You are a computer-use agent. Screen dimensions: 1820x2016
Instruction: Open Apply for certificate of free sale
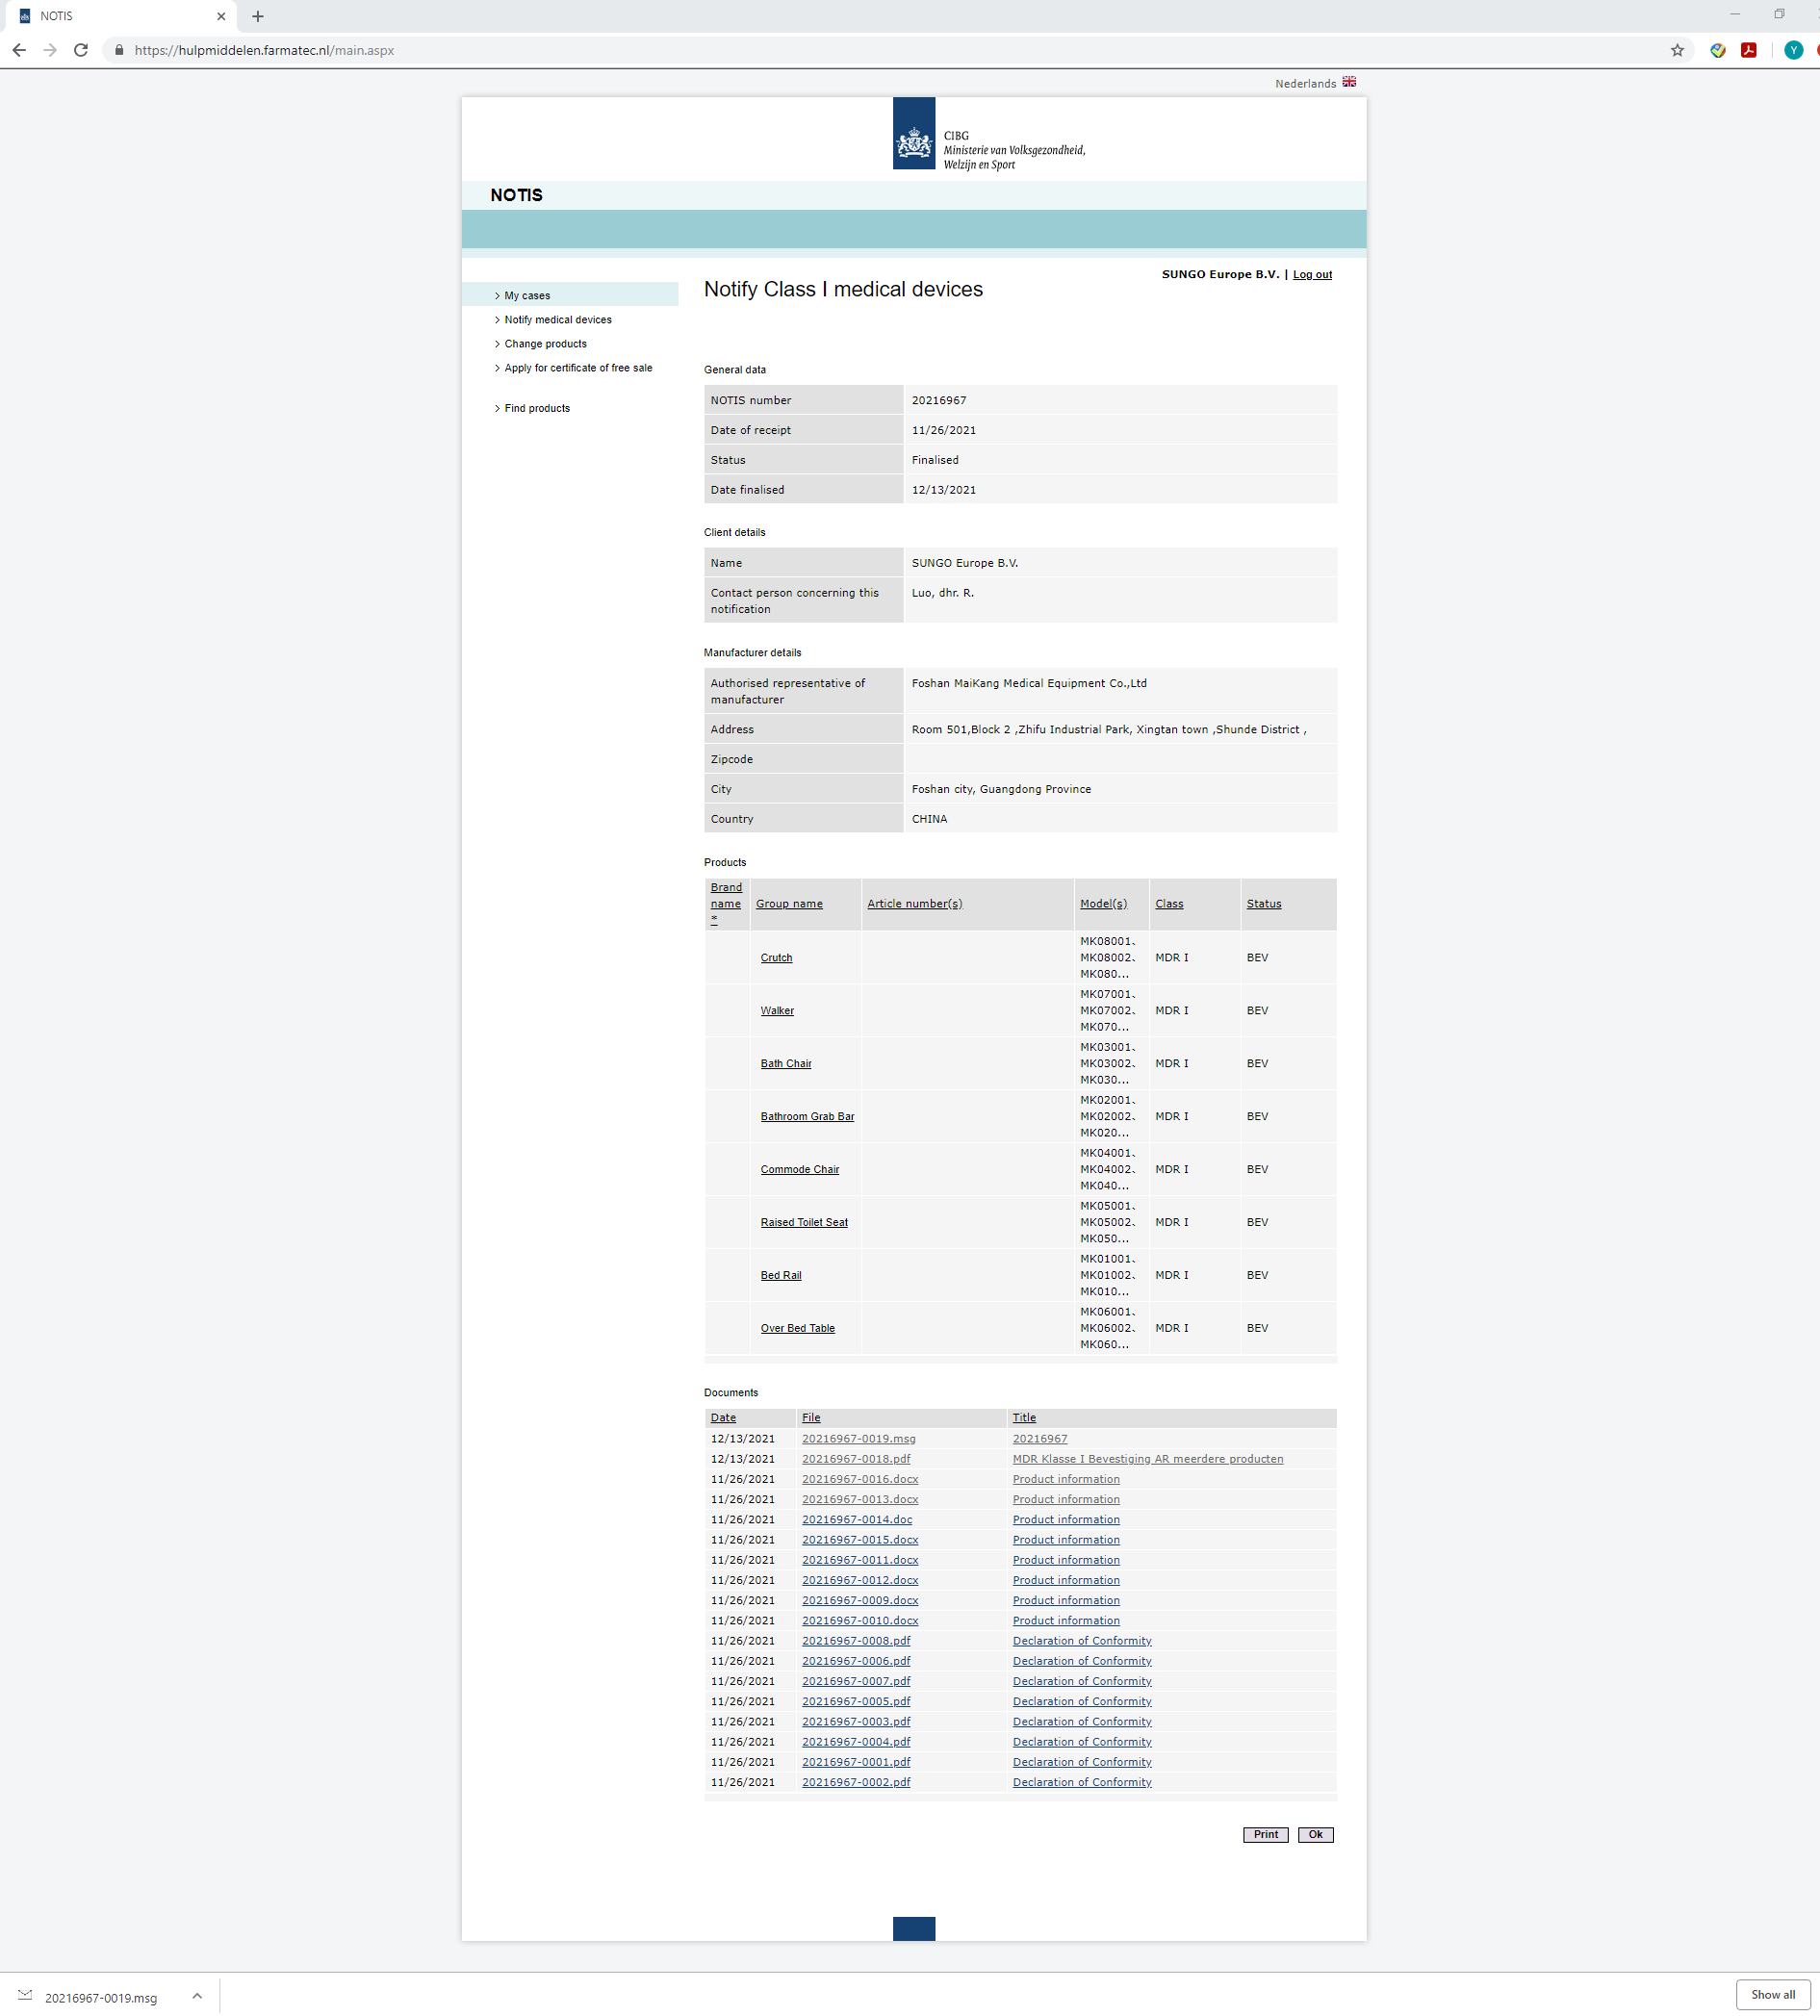coord(578,368)
